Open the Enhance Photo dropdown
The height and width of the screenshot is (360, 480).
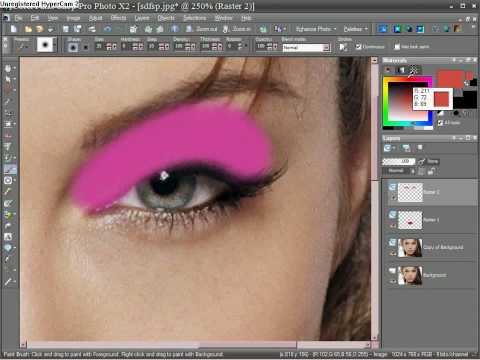[x=316, y=29]
